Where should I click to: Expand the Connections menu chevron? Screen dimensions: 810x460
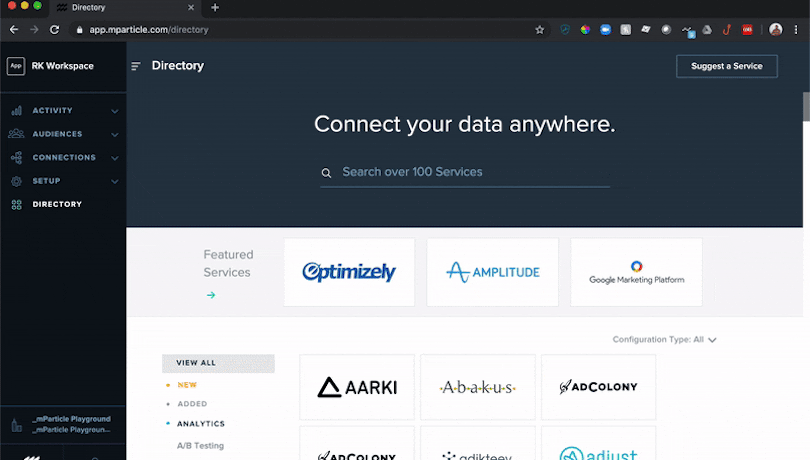pyautogui.click(x=115, y=158)
